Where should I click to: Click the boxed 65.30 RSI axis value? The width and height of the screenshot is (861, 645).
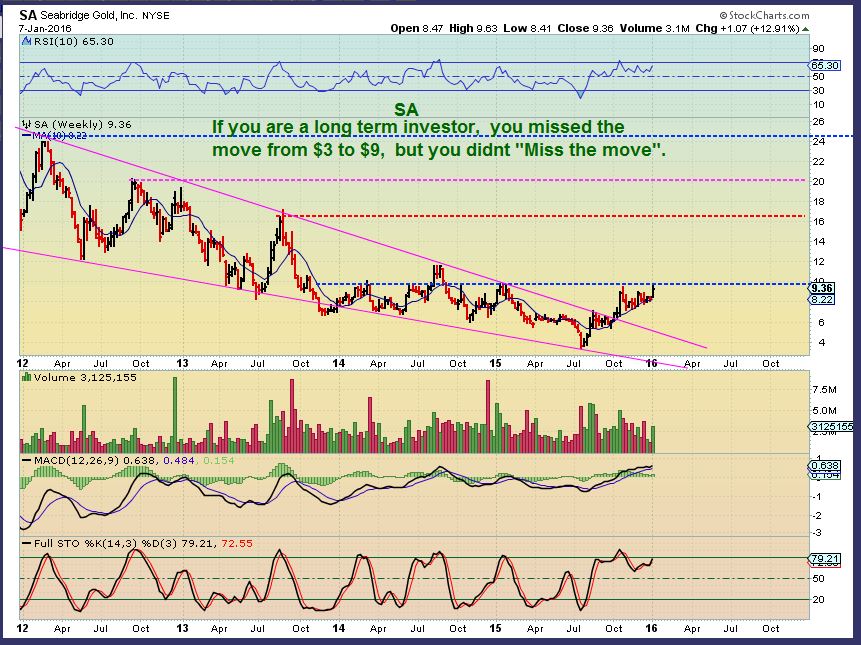click(825, 65)
